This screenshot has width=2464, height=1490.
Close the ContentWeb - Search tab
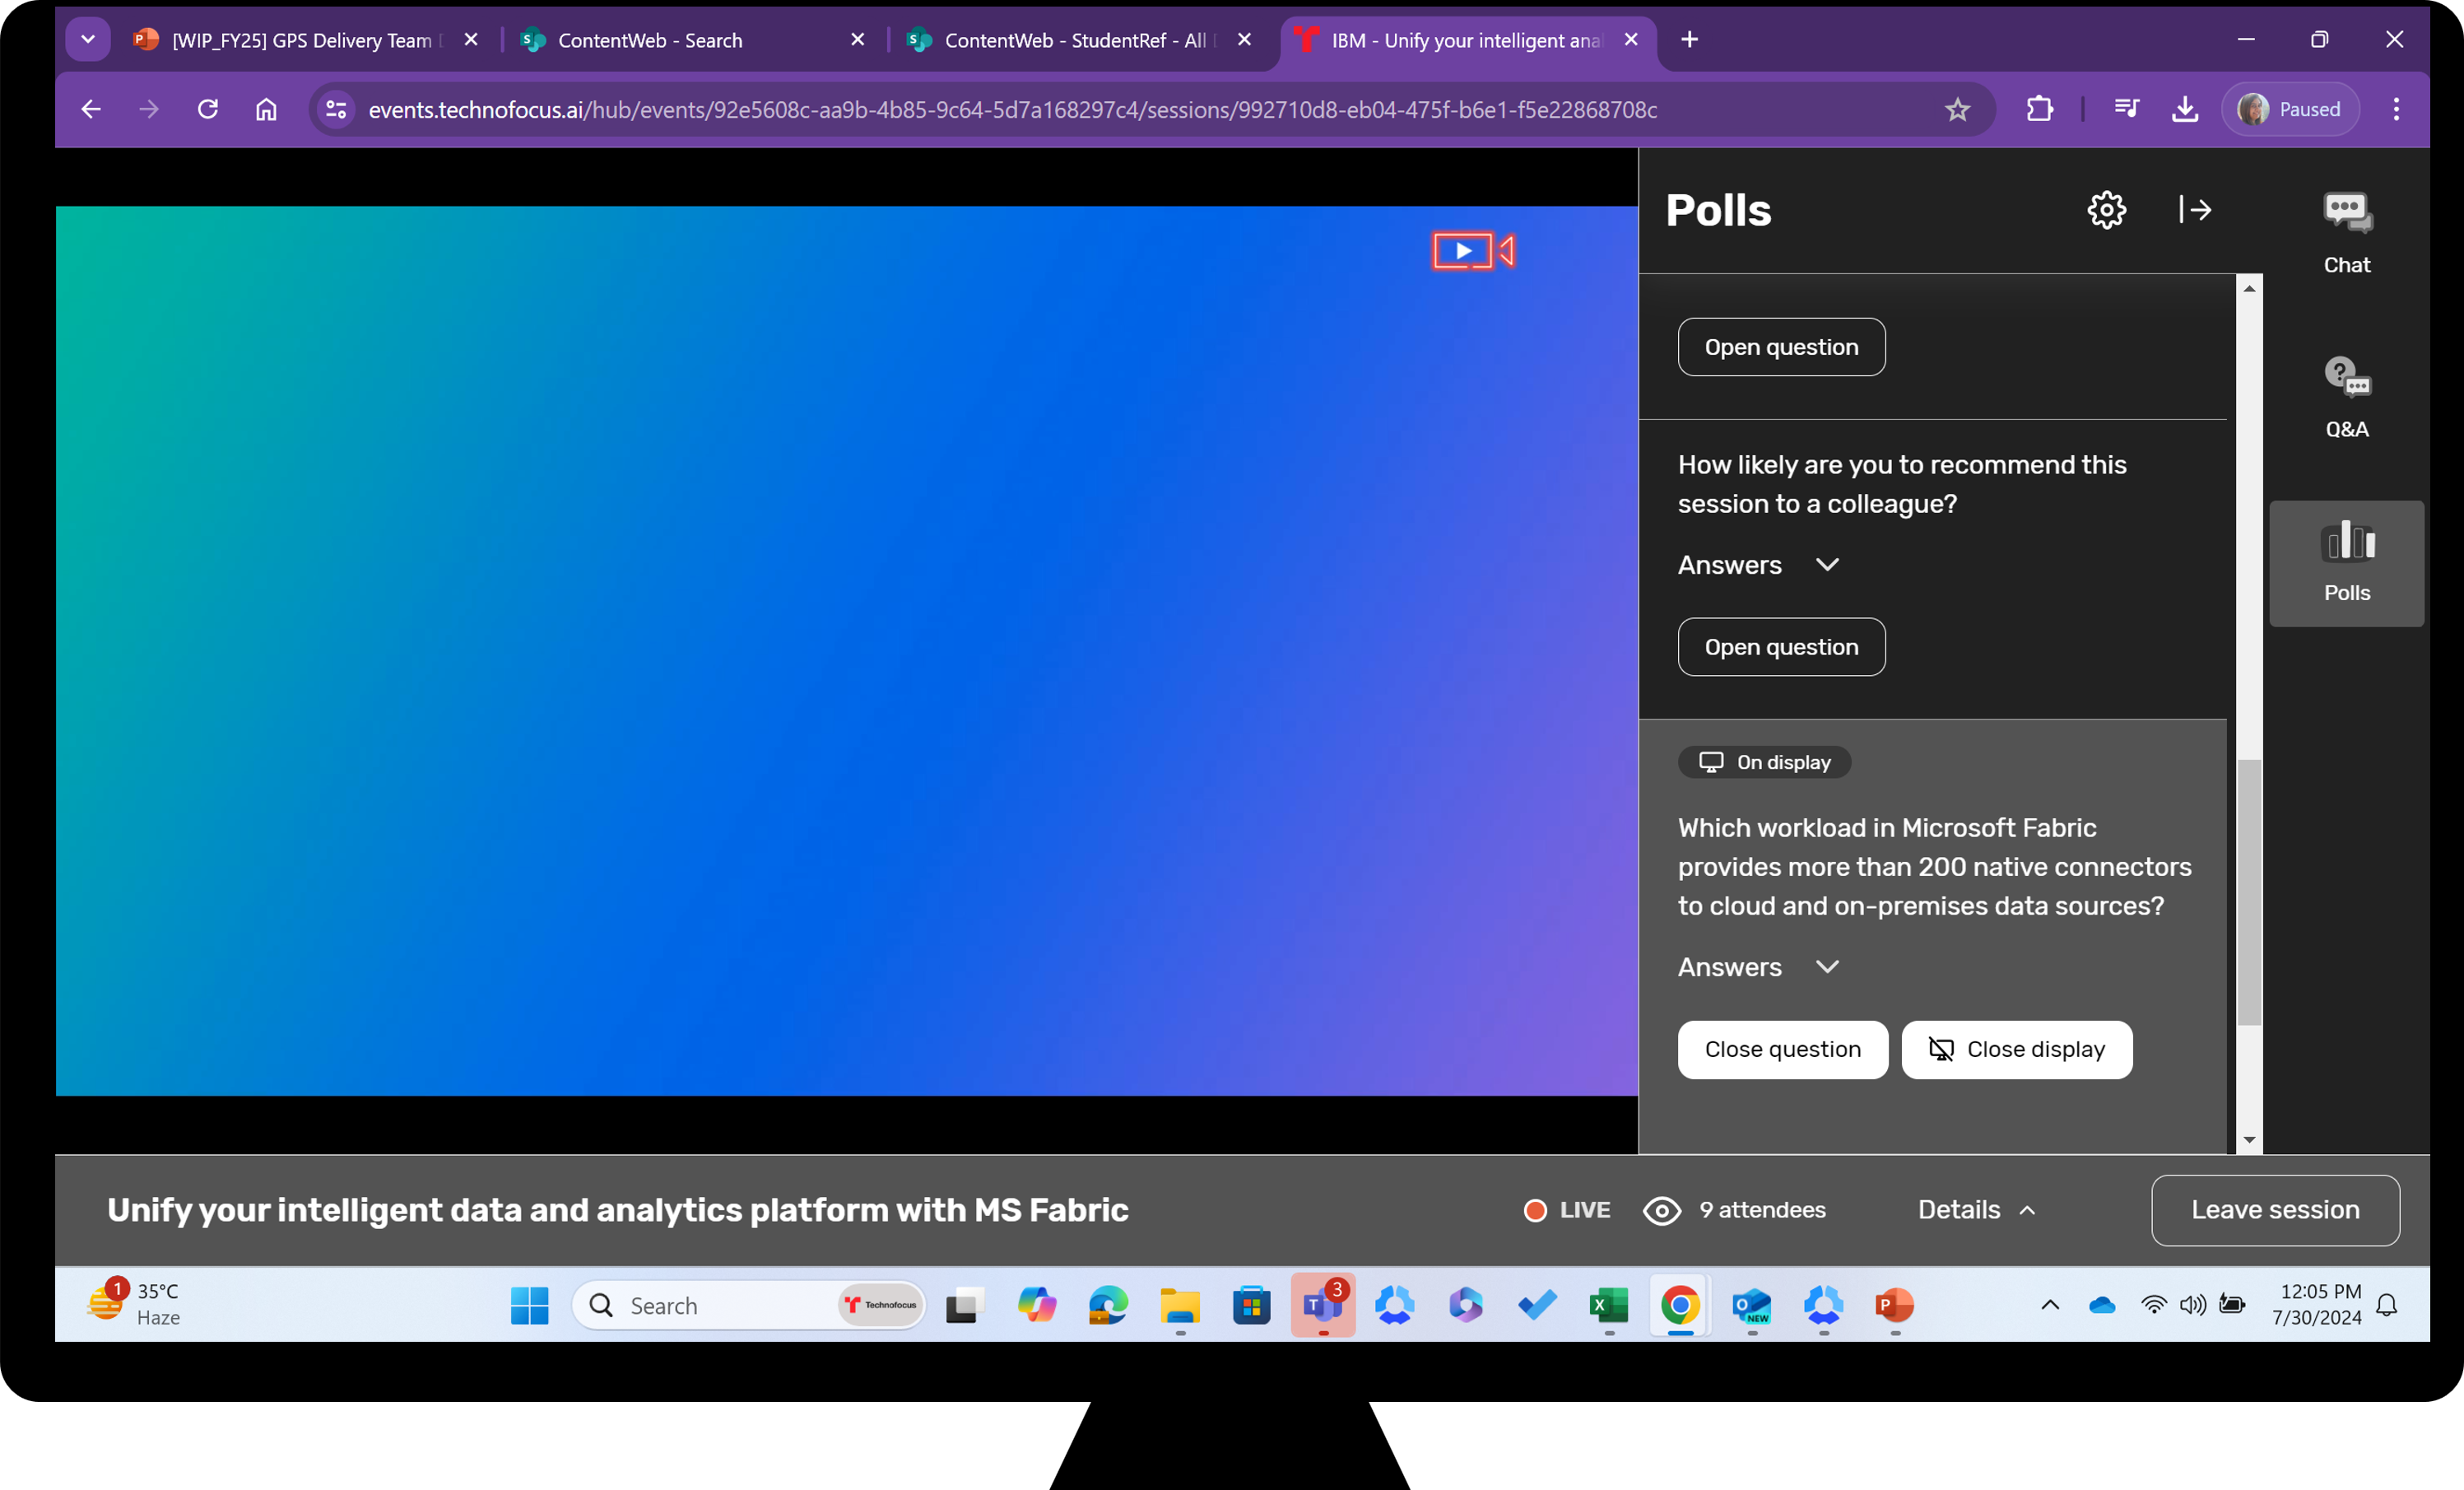coord(857,40)
